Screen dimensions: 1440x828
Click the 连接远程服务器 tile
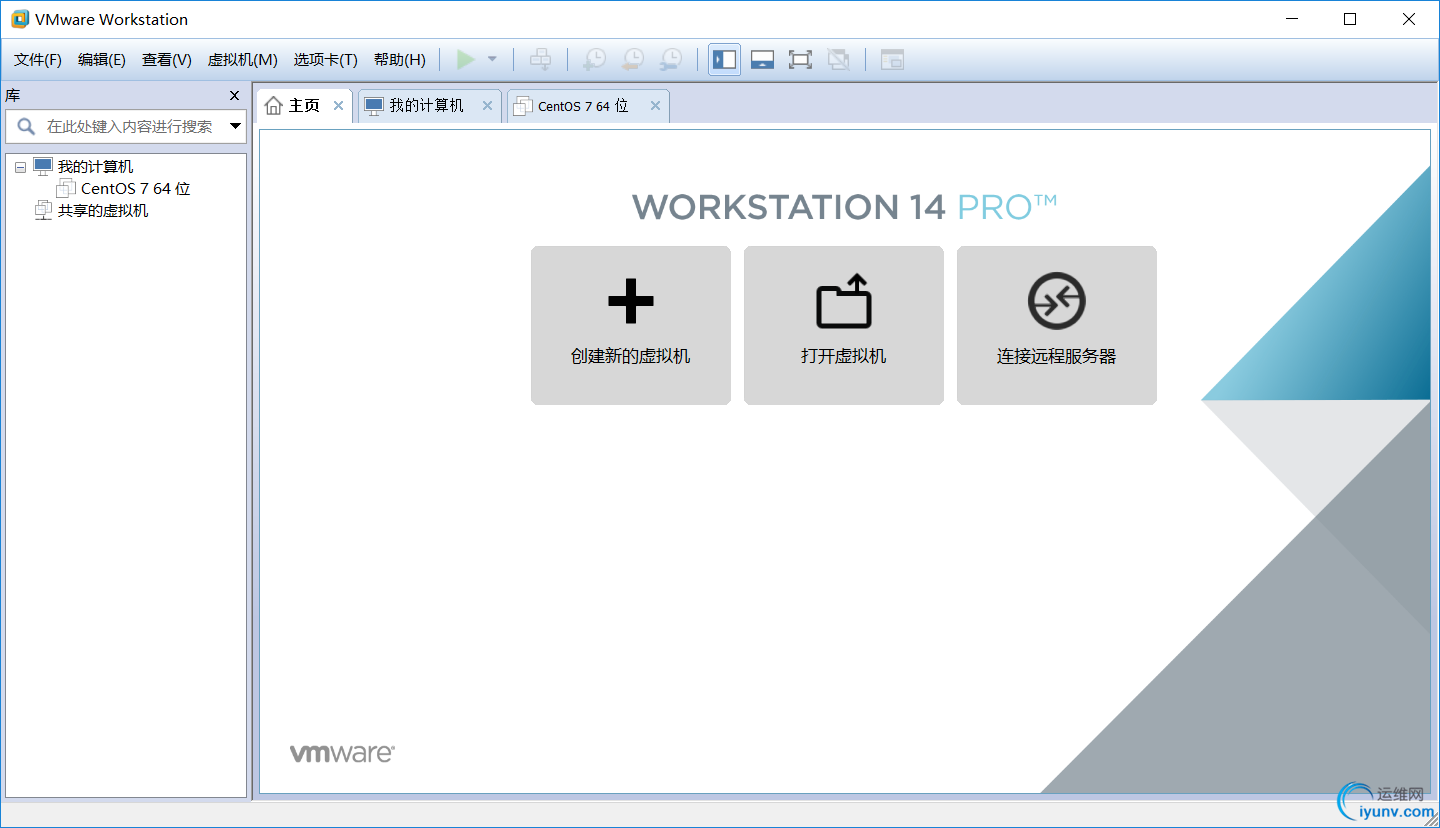tap(1057, 326)
